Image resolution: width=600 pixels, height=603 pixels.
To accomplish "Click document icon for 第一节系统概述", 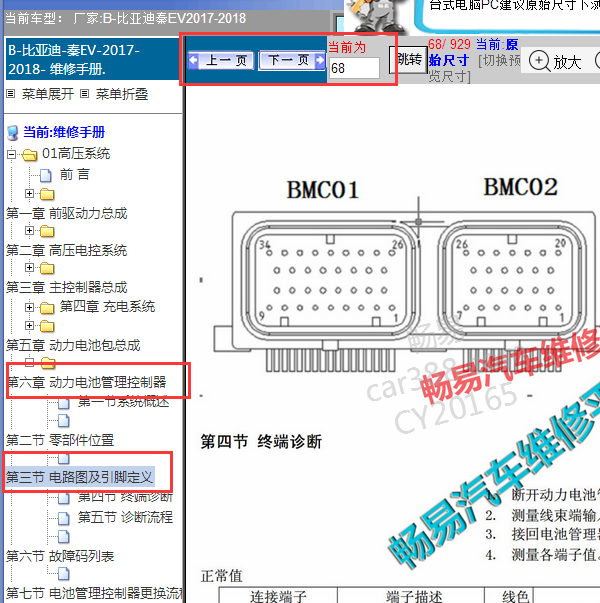I will click(x=63, y=403).
